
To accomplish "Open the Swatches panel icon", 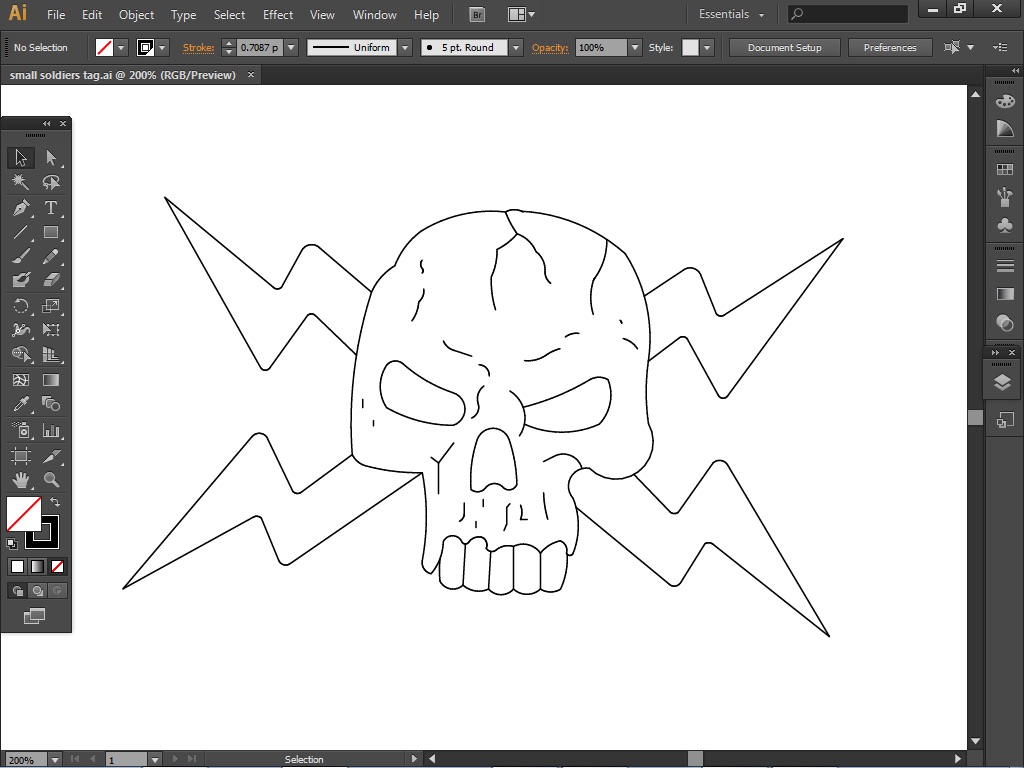I will pyautogui.click(x=1004, y=170).
